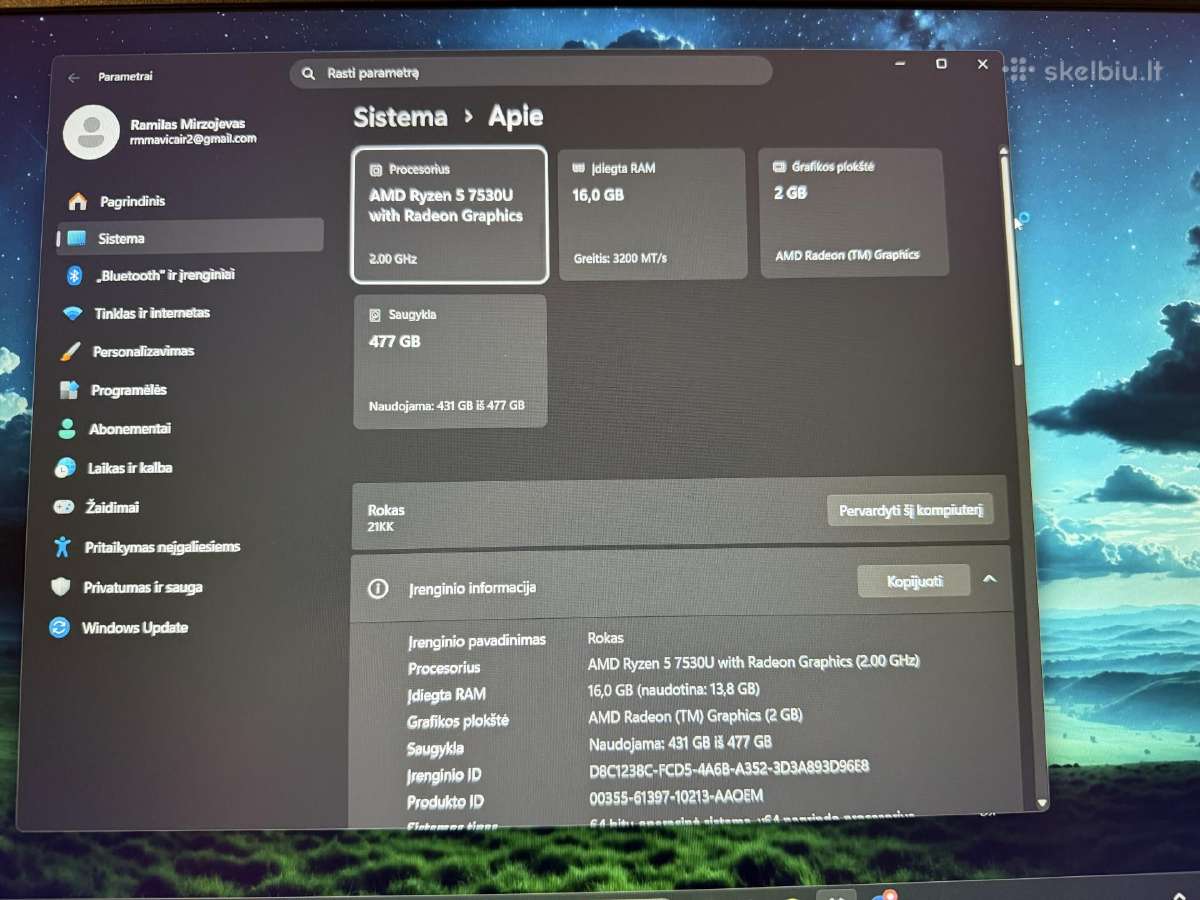
Task: Click the Privatumas shield icon
Action: [x=61, y=587]
